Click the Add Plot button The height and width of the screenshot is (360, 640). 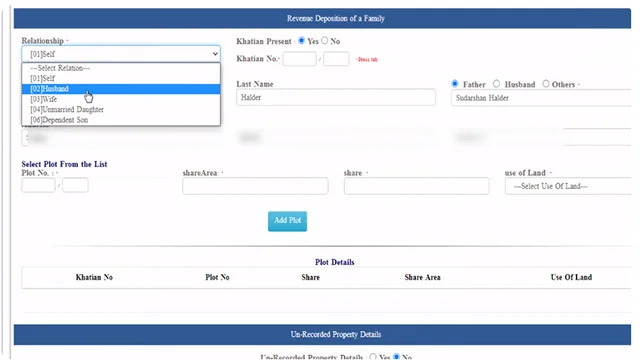[287, 221]
